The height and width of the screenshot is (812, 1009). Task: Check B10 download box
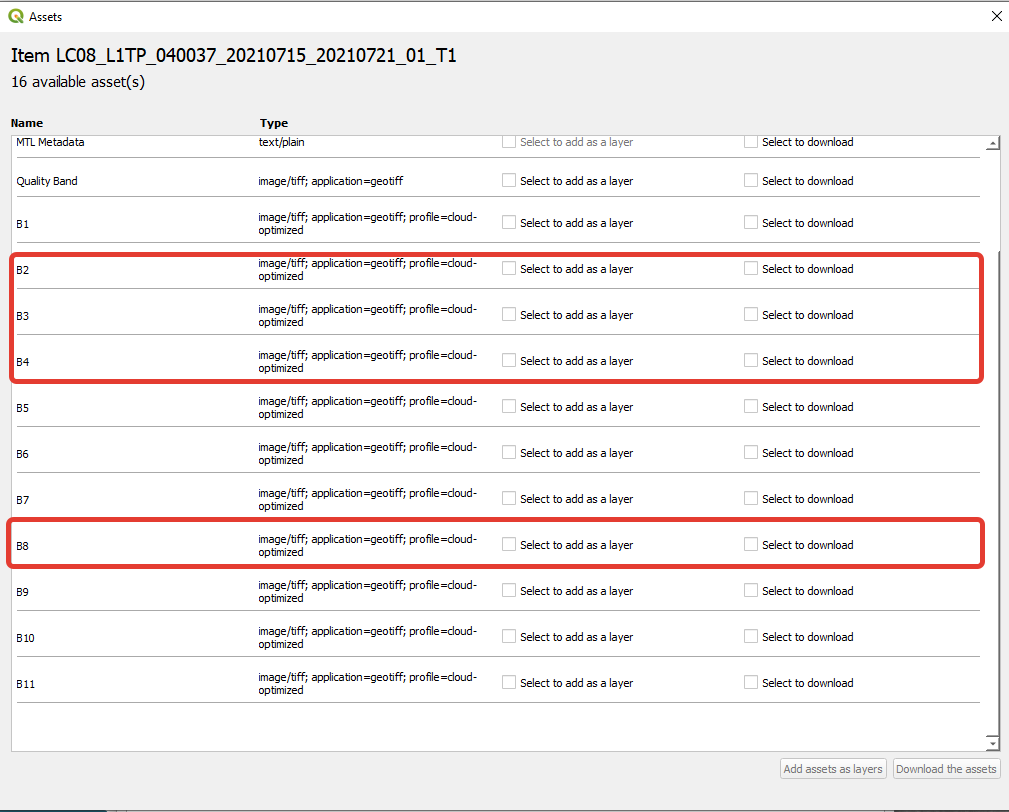[x=750, y=637]
